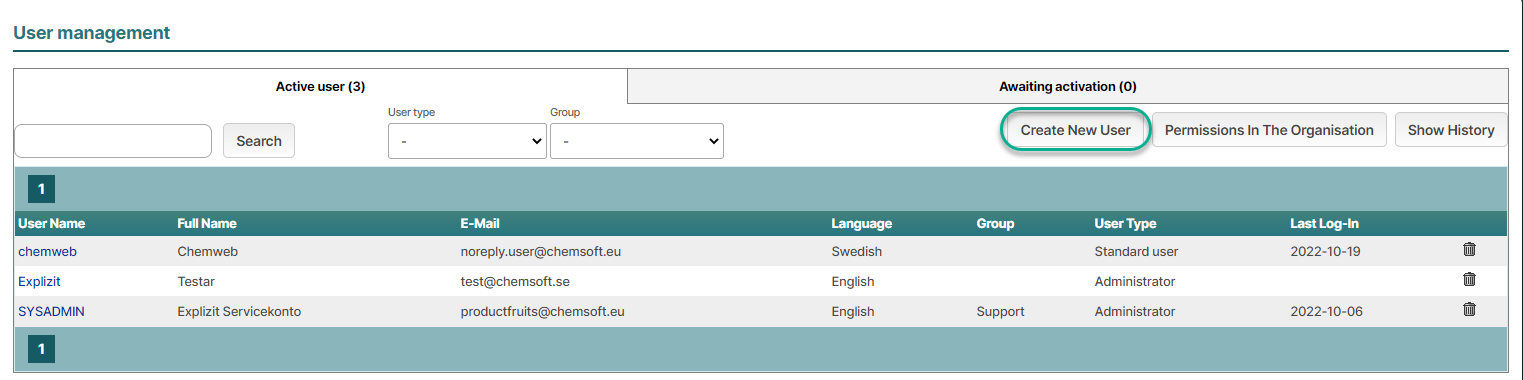Open the chemweb user link
Image resolution: width=1523 pixels, height=380 pixels.
point(42,251)
